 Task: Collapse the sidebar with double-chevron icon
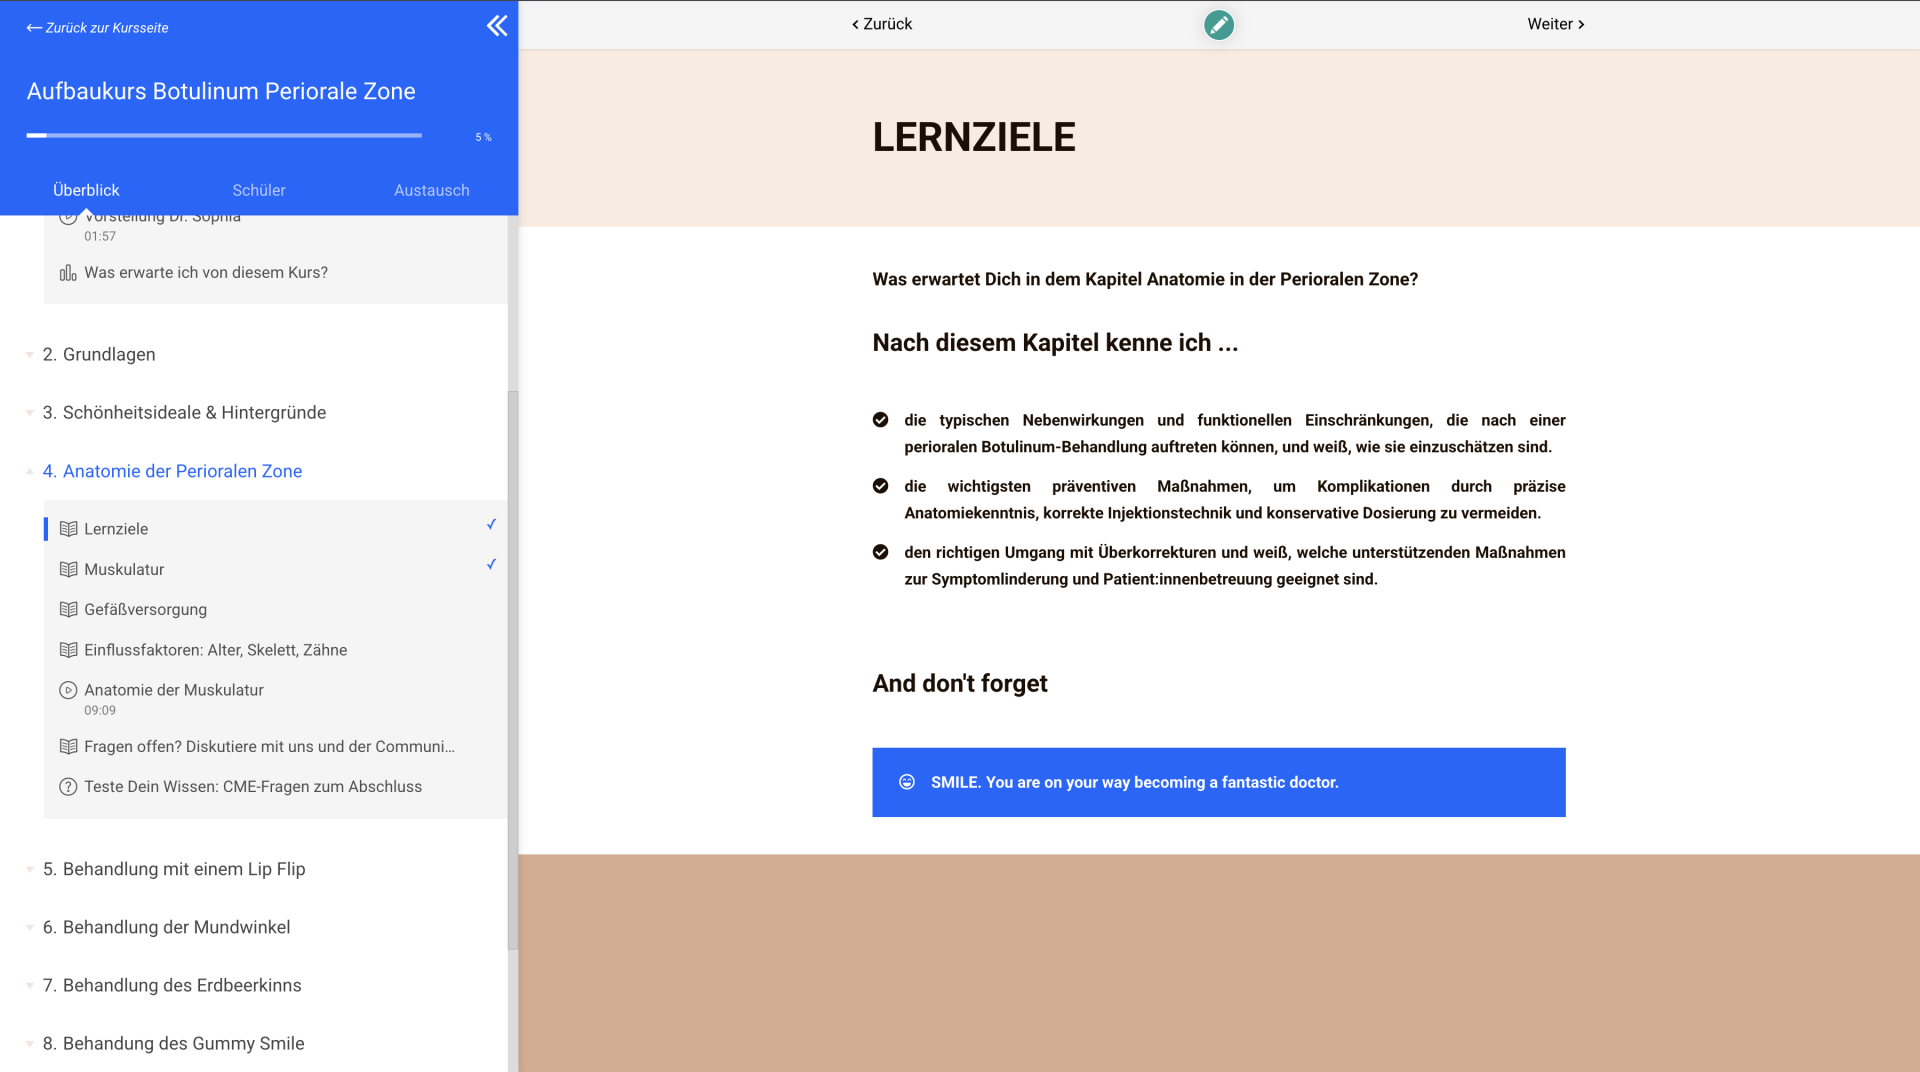click(x=496, y=26)
